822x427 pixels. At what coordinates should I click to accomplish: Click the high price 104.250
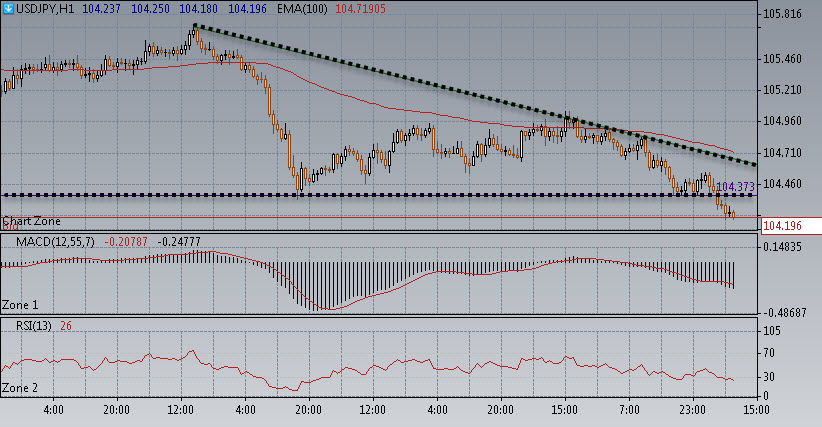(x=150, y=9)
